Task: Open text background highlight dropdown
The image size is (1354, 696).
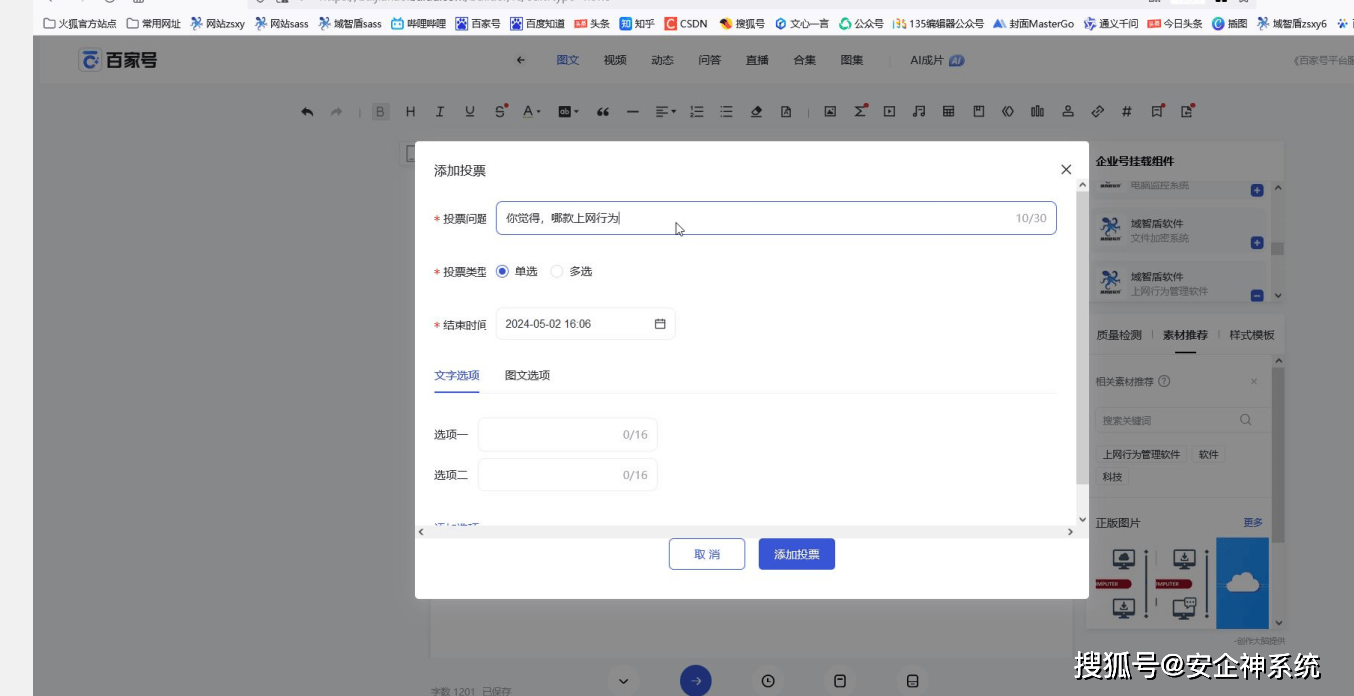Action: (x=566, y=112)
